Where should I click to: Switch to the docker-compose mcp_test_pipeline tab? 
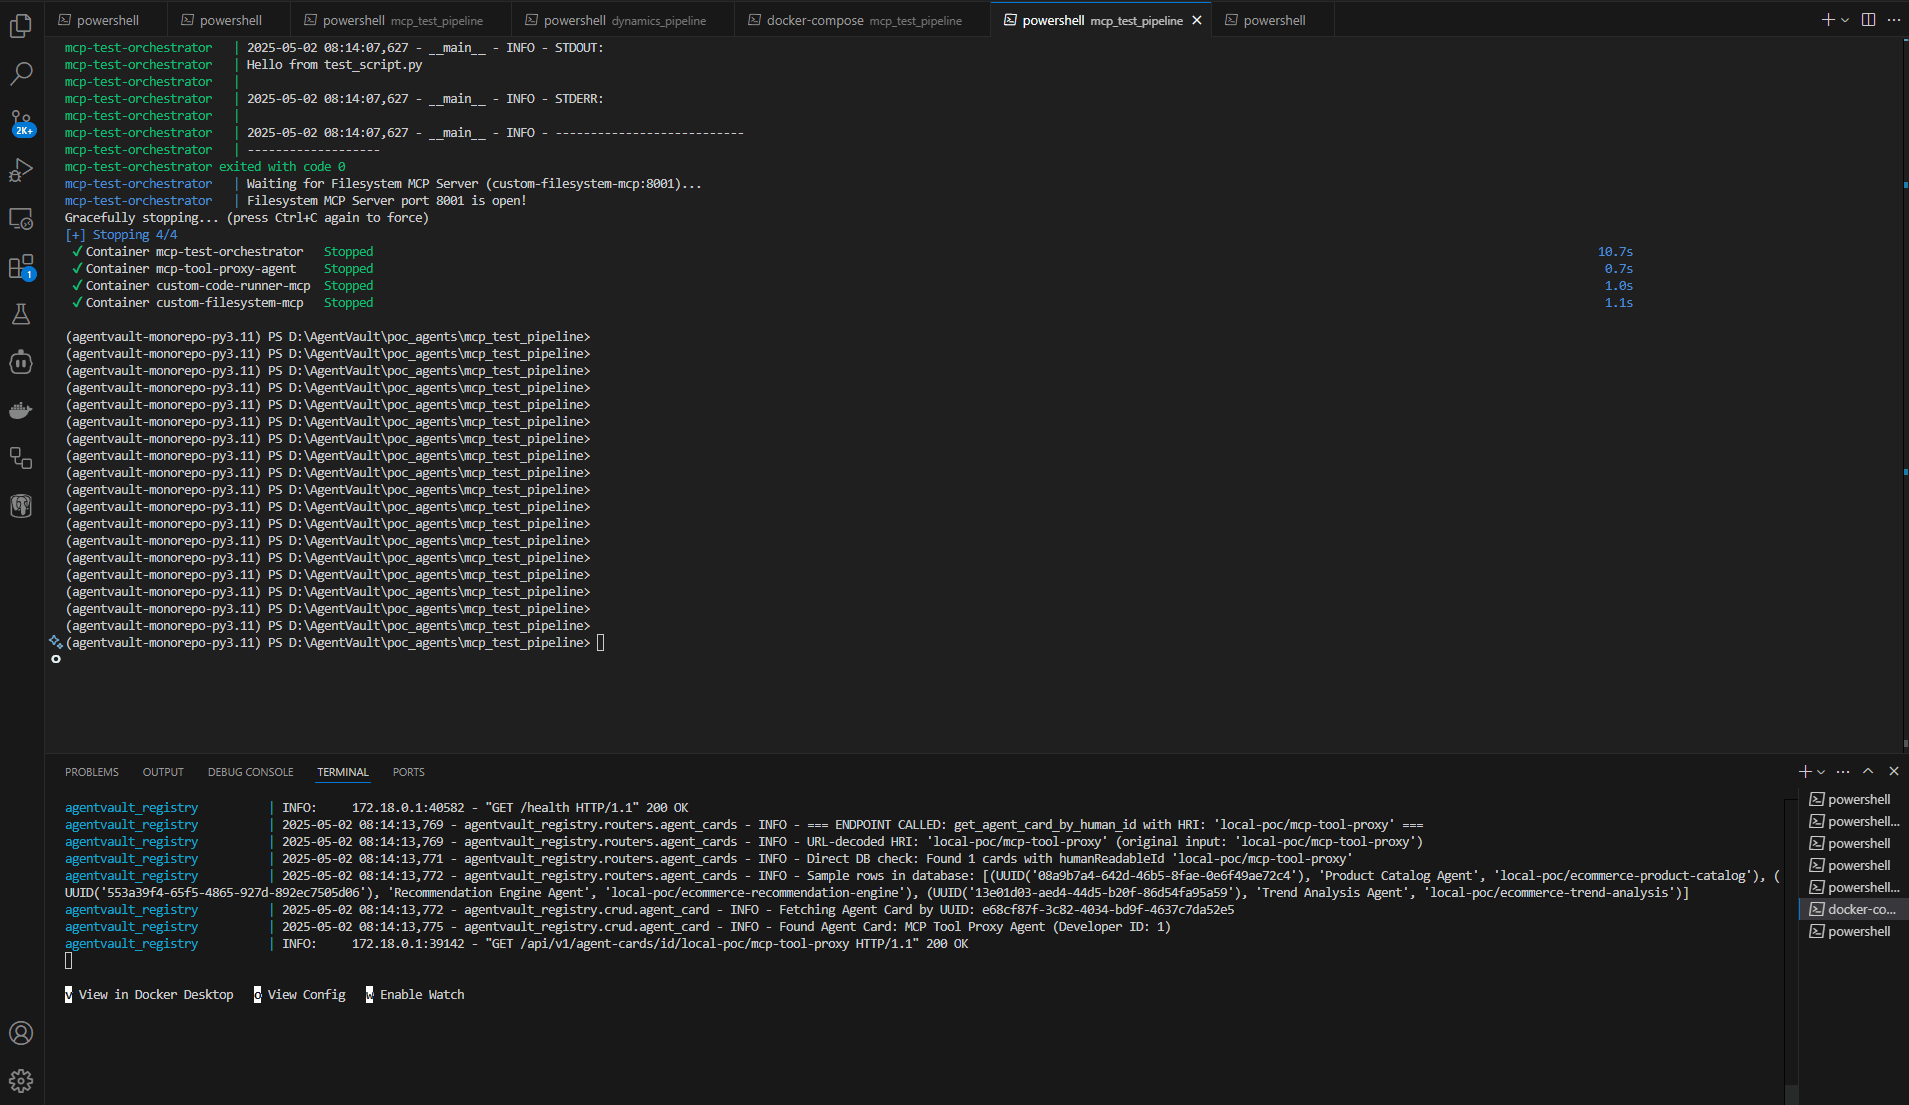coord(863,20)
